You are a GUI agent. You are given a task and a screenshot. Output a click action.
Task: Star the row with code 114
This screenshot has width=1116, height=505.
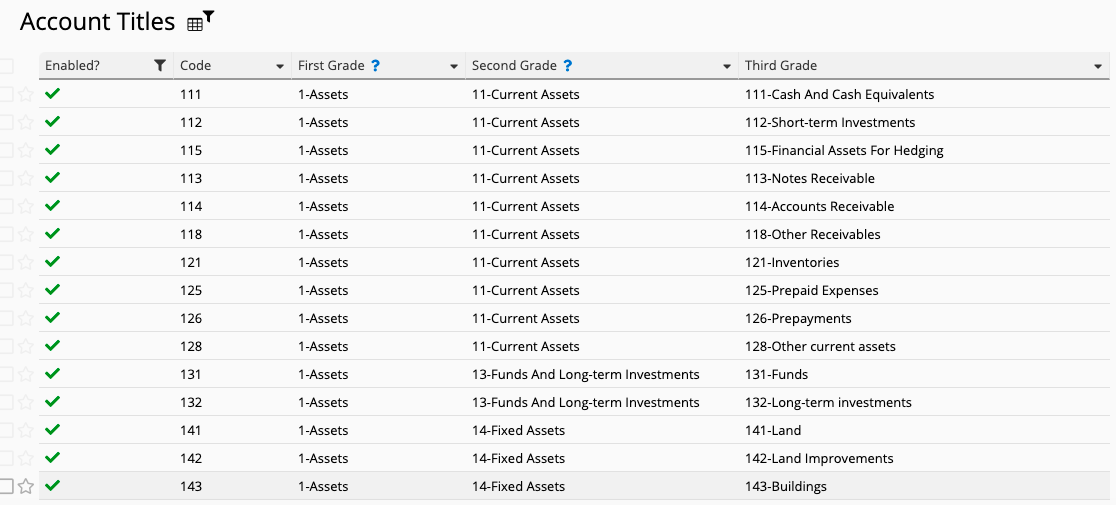click(26, 206)
